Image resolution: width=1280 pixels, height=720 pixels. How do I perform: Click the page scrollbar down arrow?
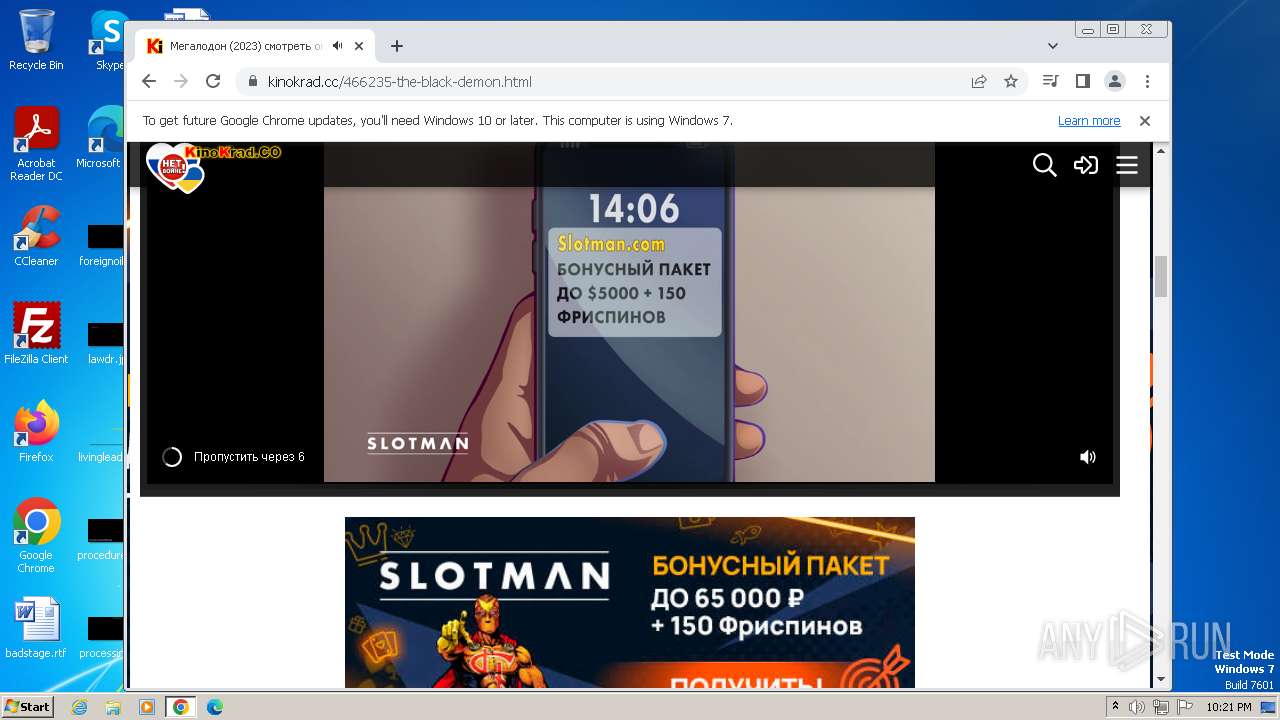point(1161,679)
